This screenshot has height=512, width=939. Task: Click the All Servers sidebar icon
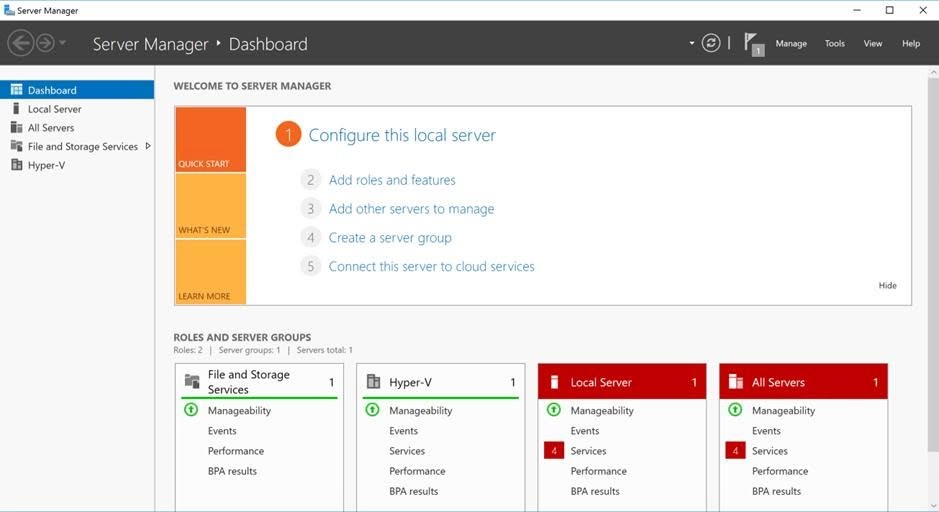point(17,128)
